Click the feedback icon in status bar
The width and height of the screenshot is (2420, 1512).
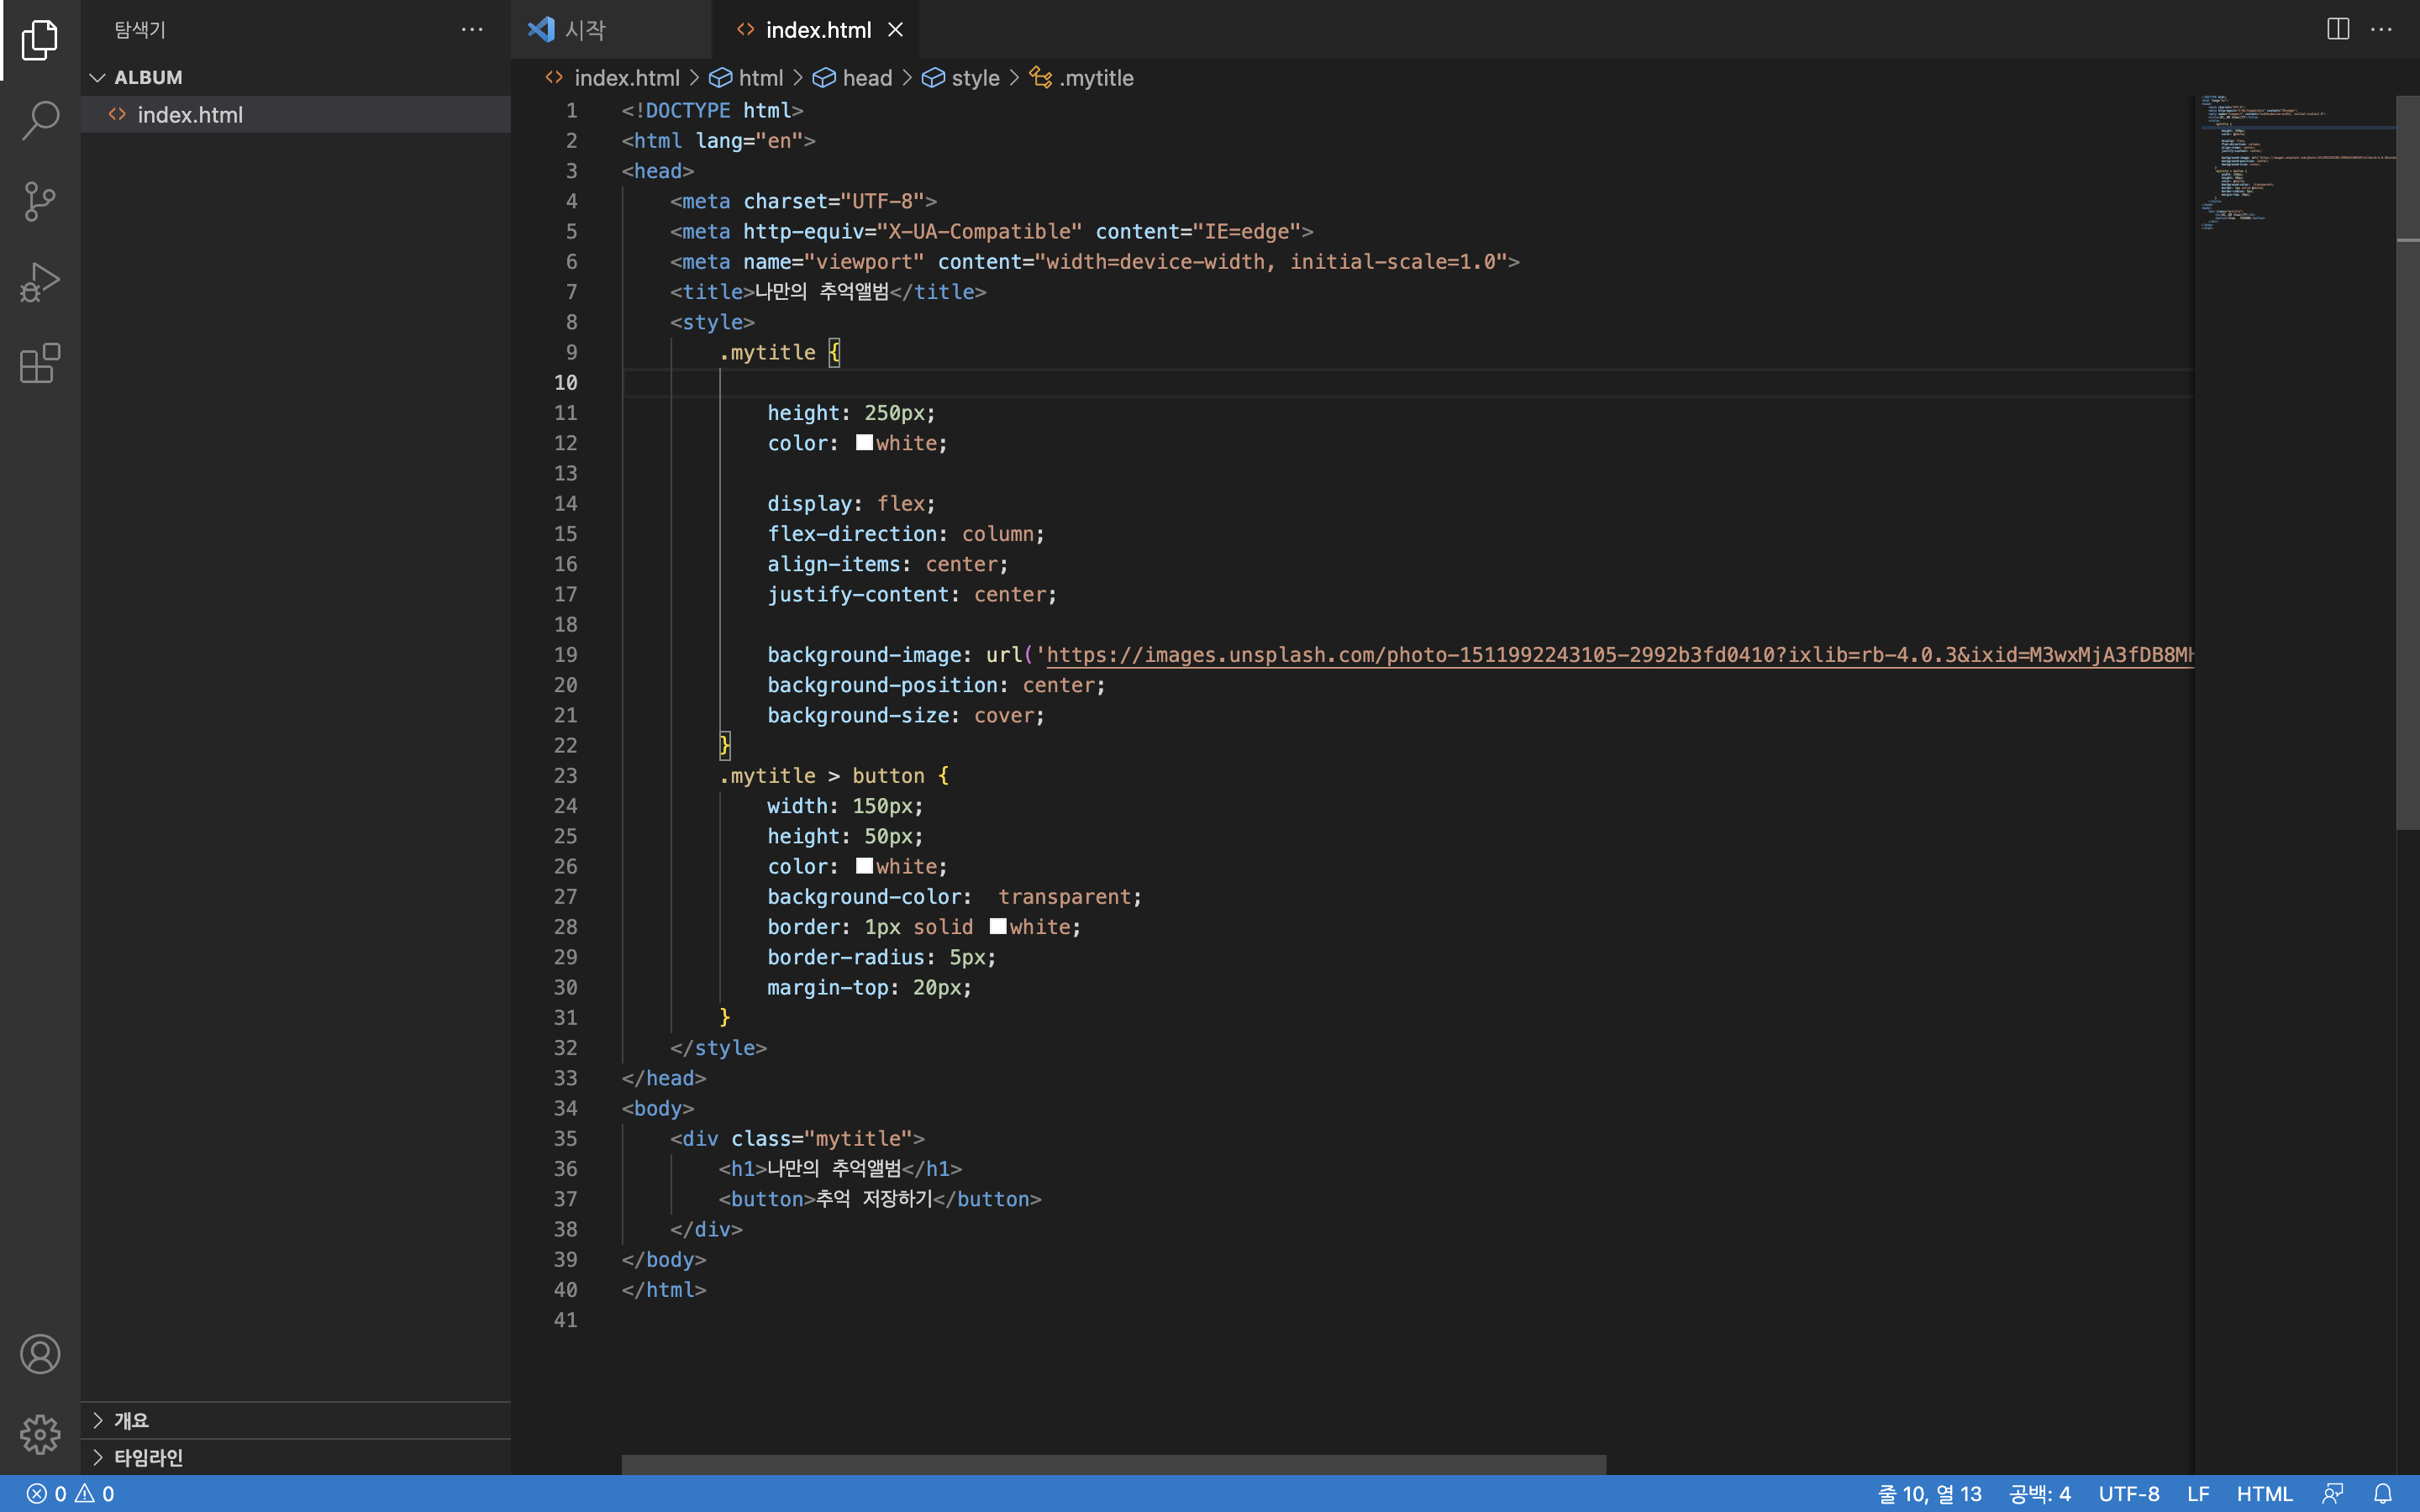2333,1493
